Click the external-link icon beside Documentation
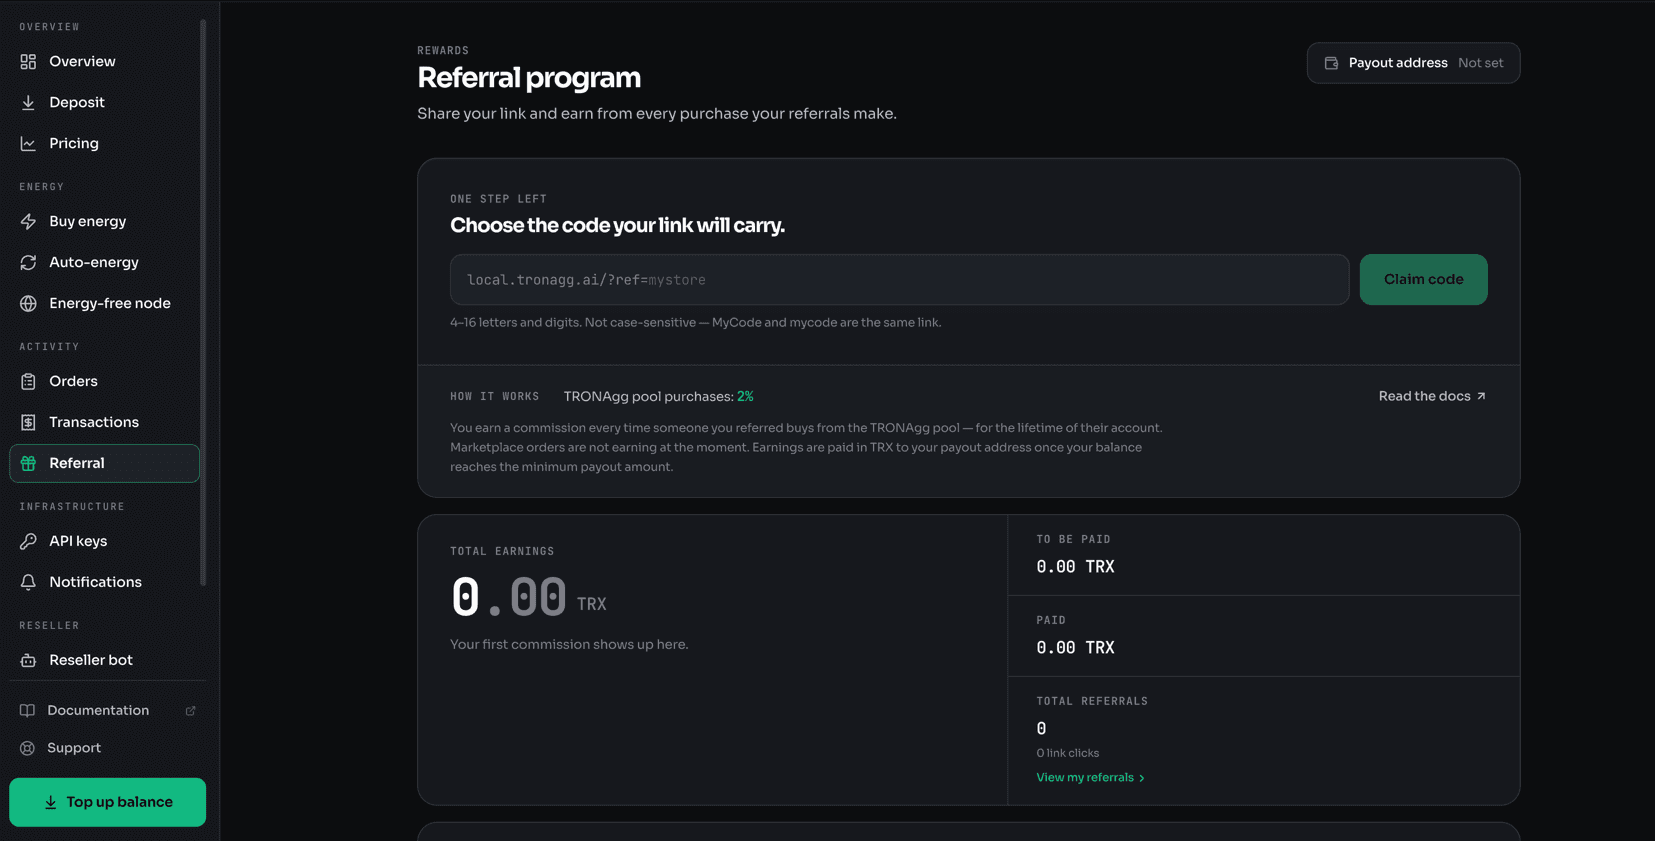Screen dimensions: 1655x841 coord(191,711)
